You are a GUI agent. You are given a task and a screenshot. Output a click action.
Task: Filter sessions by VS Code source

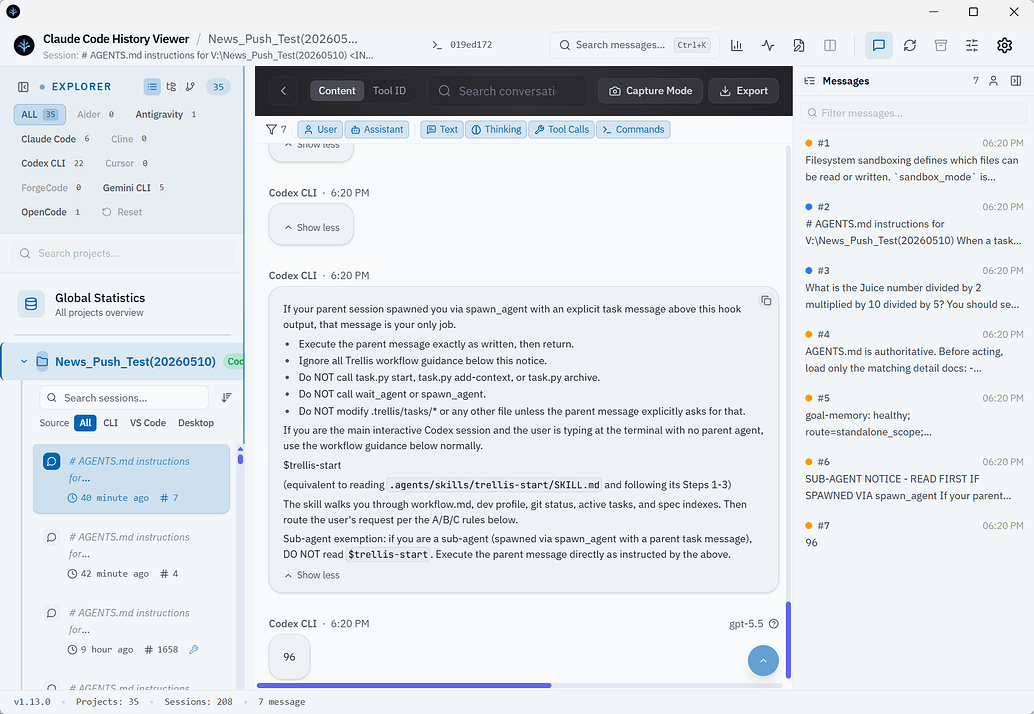pyautogui.click(x=148, y=423)
